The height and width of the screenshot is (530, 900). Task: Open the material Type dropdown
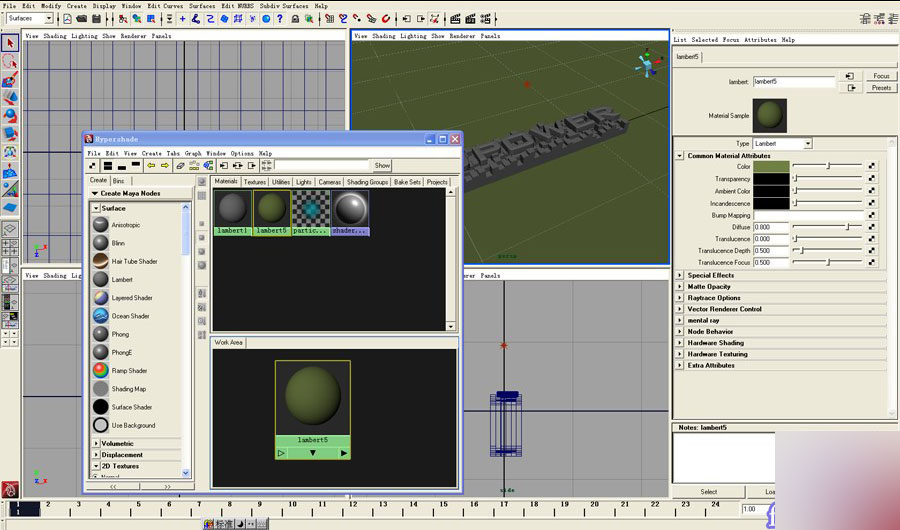782,144
